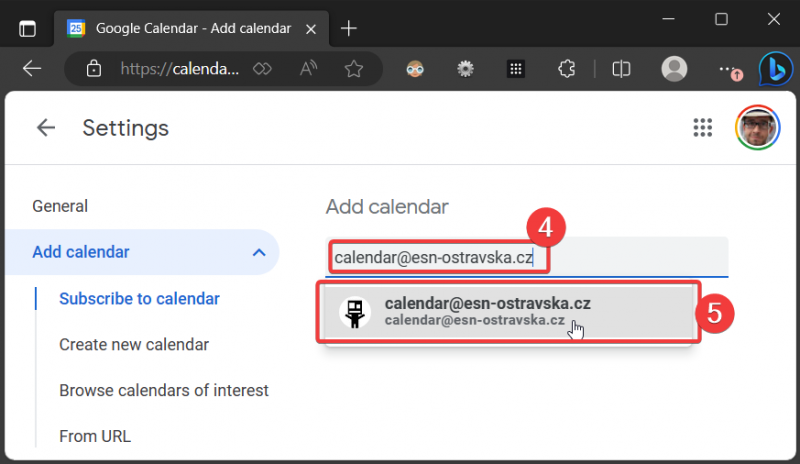Go back from Settings using arrow
Screen dimensions: 800x464
45,128
